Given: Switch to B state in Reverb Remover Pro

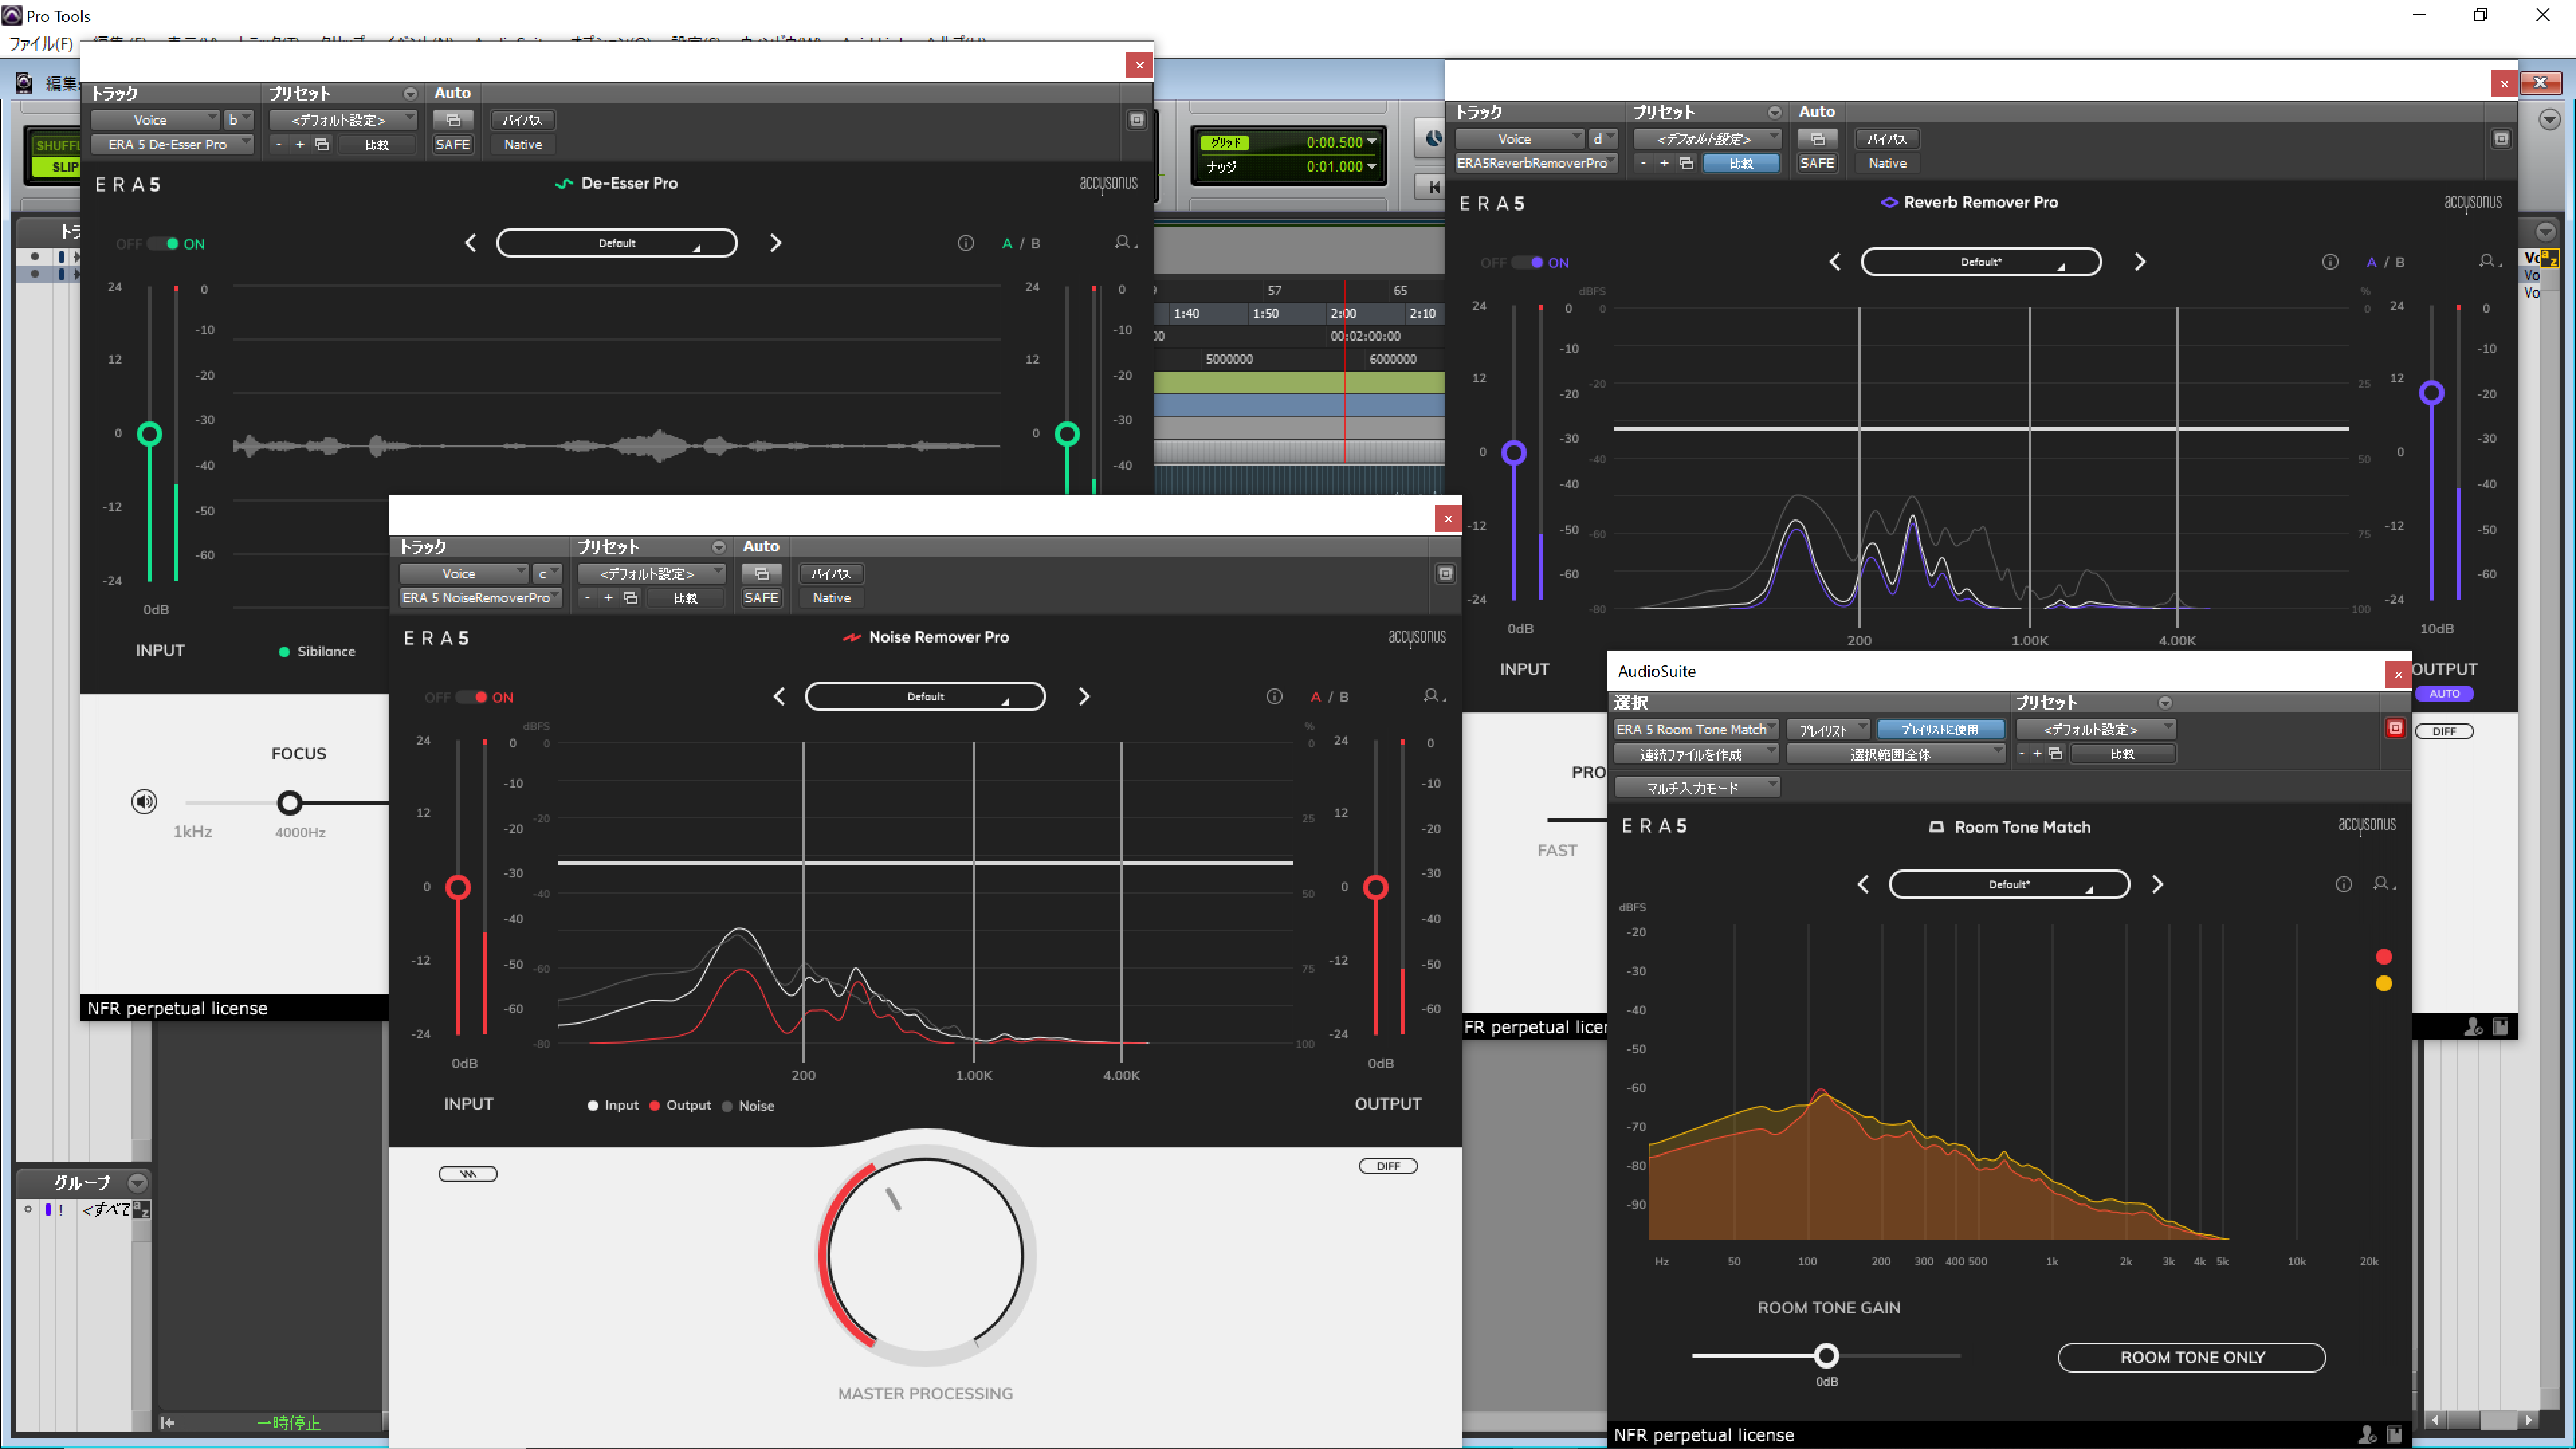Looking at the screenshot, I should tap(2400, 262).
